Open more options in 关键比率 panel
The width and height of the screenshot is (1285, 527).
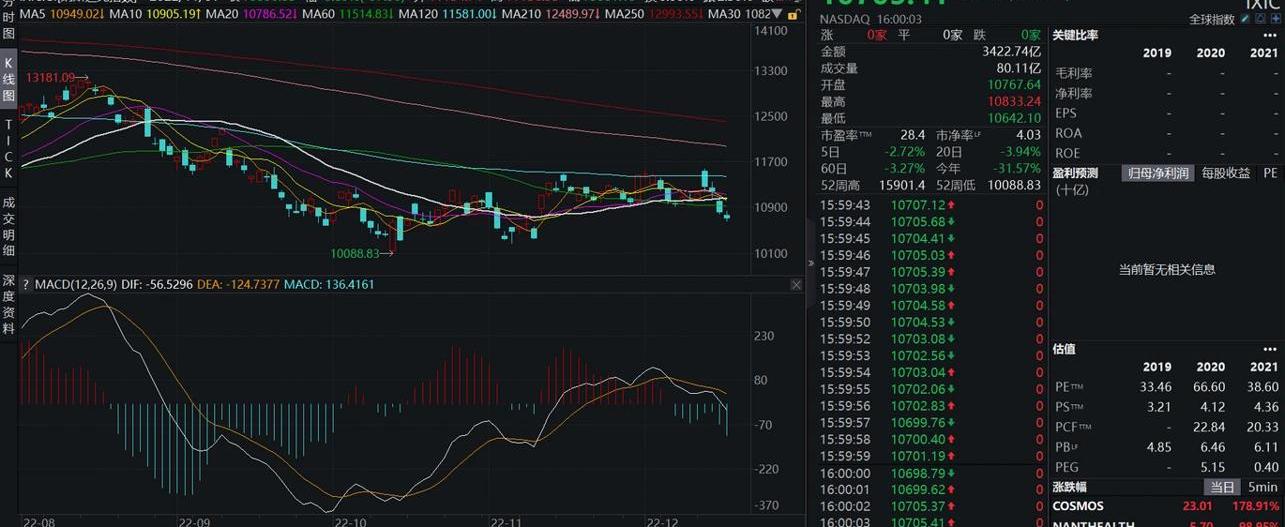1270,35
